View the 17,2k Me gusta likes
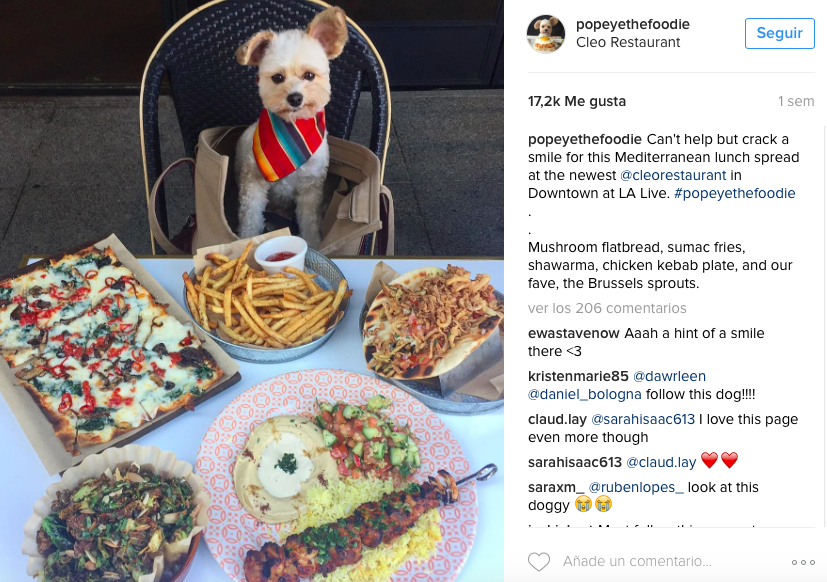827x582 pixels. click(576, 101)
